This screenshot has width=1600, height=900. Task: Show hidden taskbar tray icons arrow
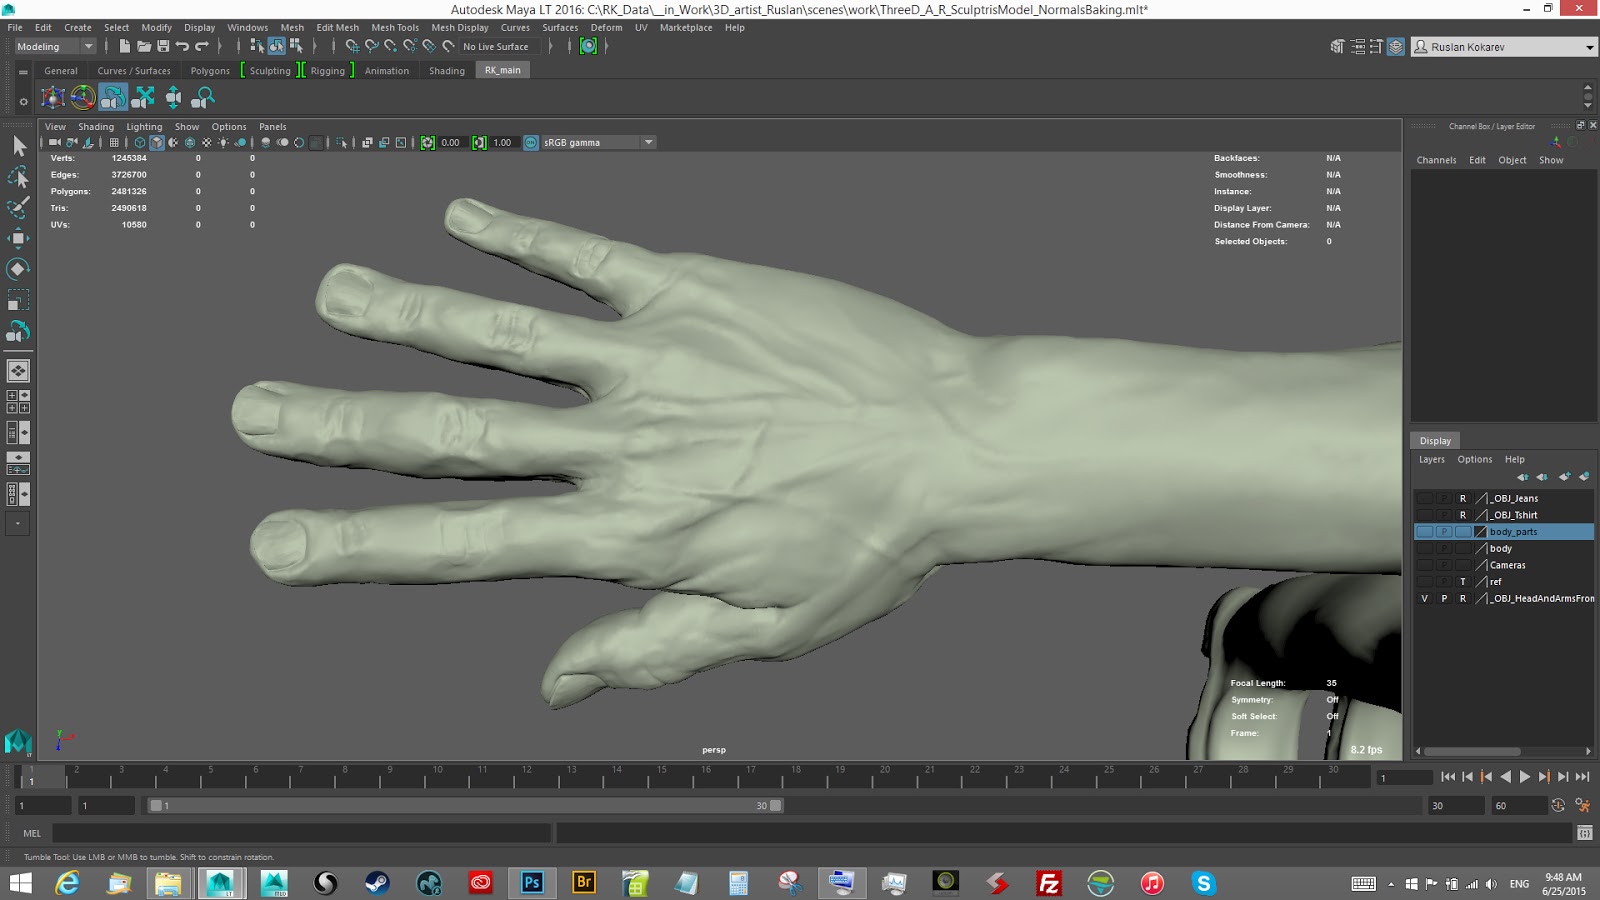1391,884
